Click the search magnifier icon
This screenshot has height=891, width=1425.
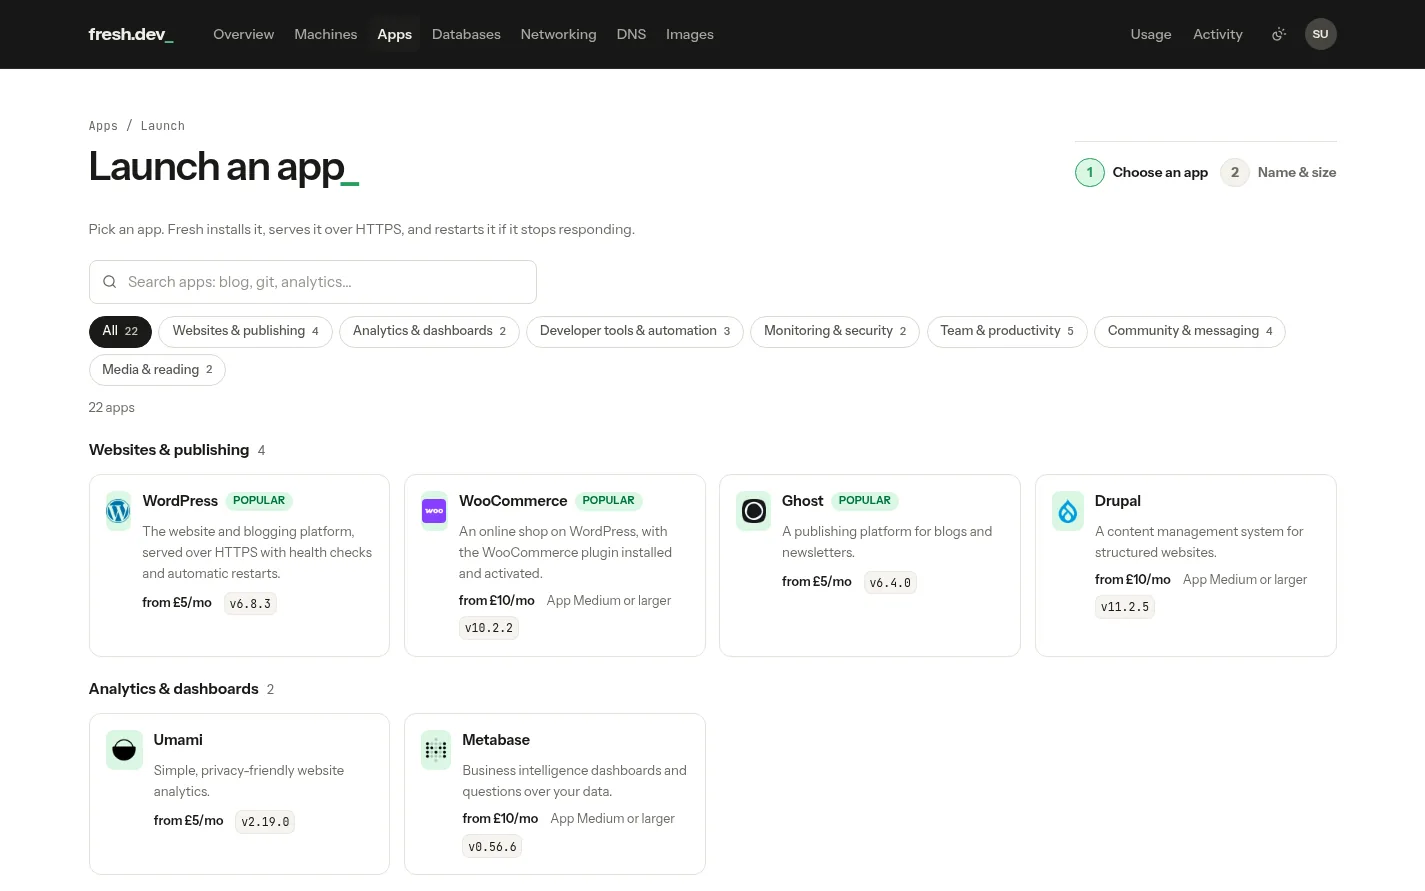(x=110, y=282)
